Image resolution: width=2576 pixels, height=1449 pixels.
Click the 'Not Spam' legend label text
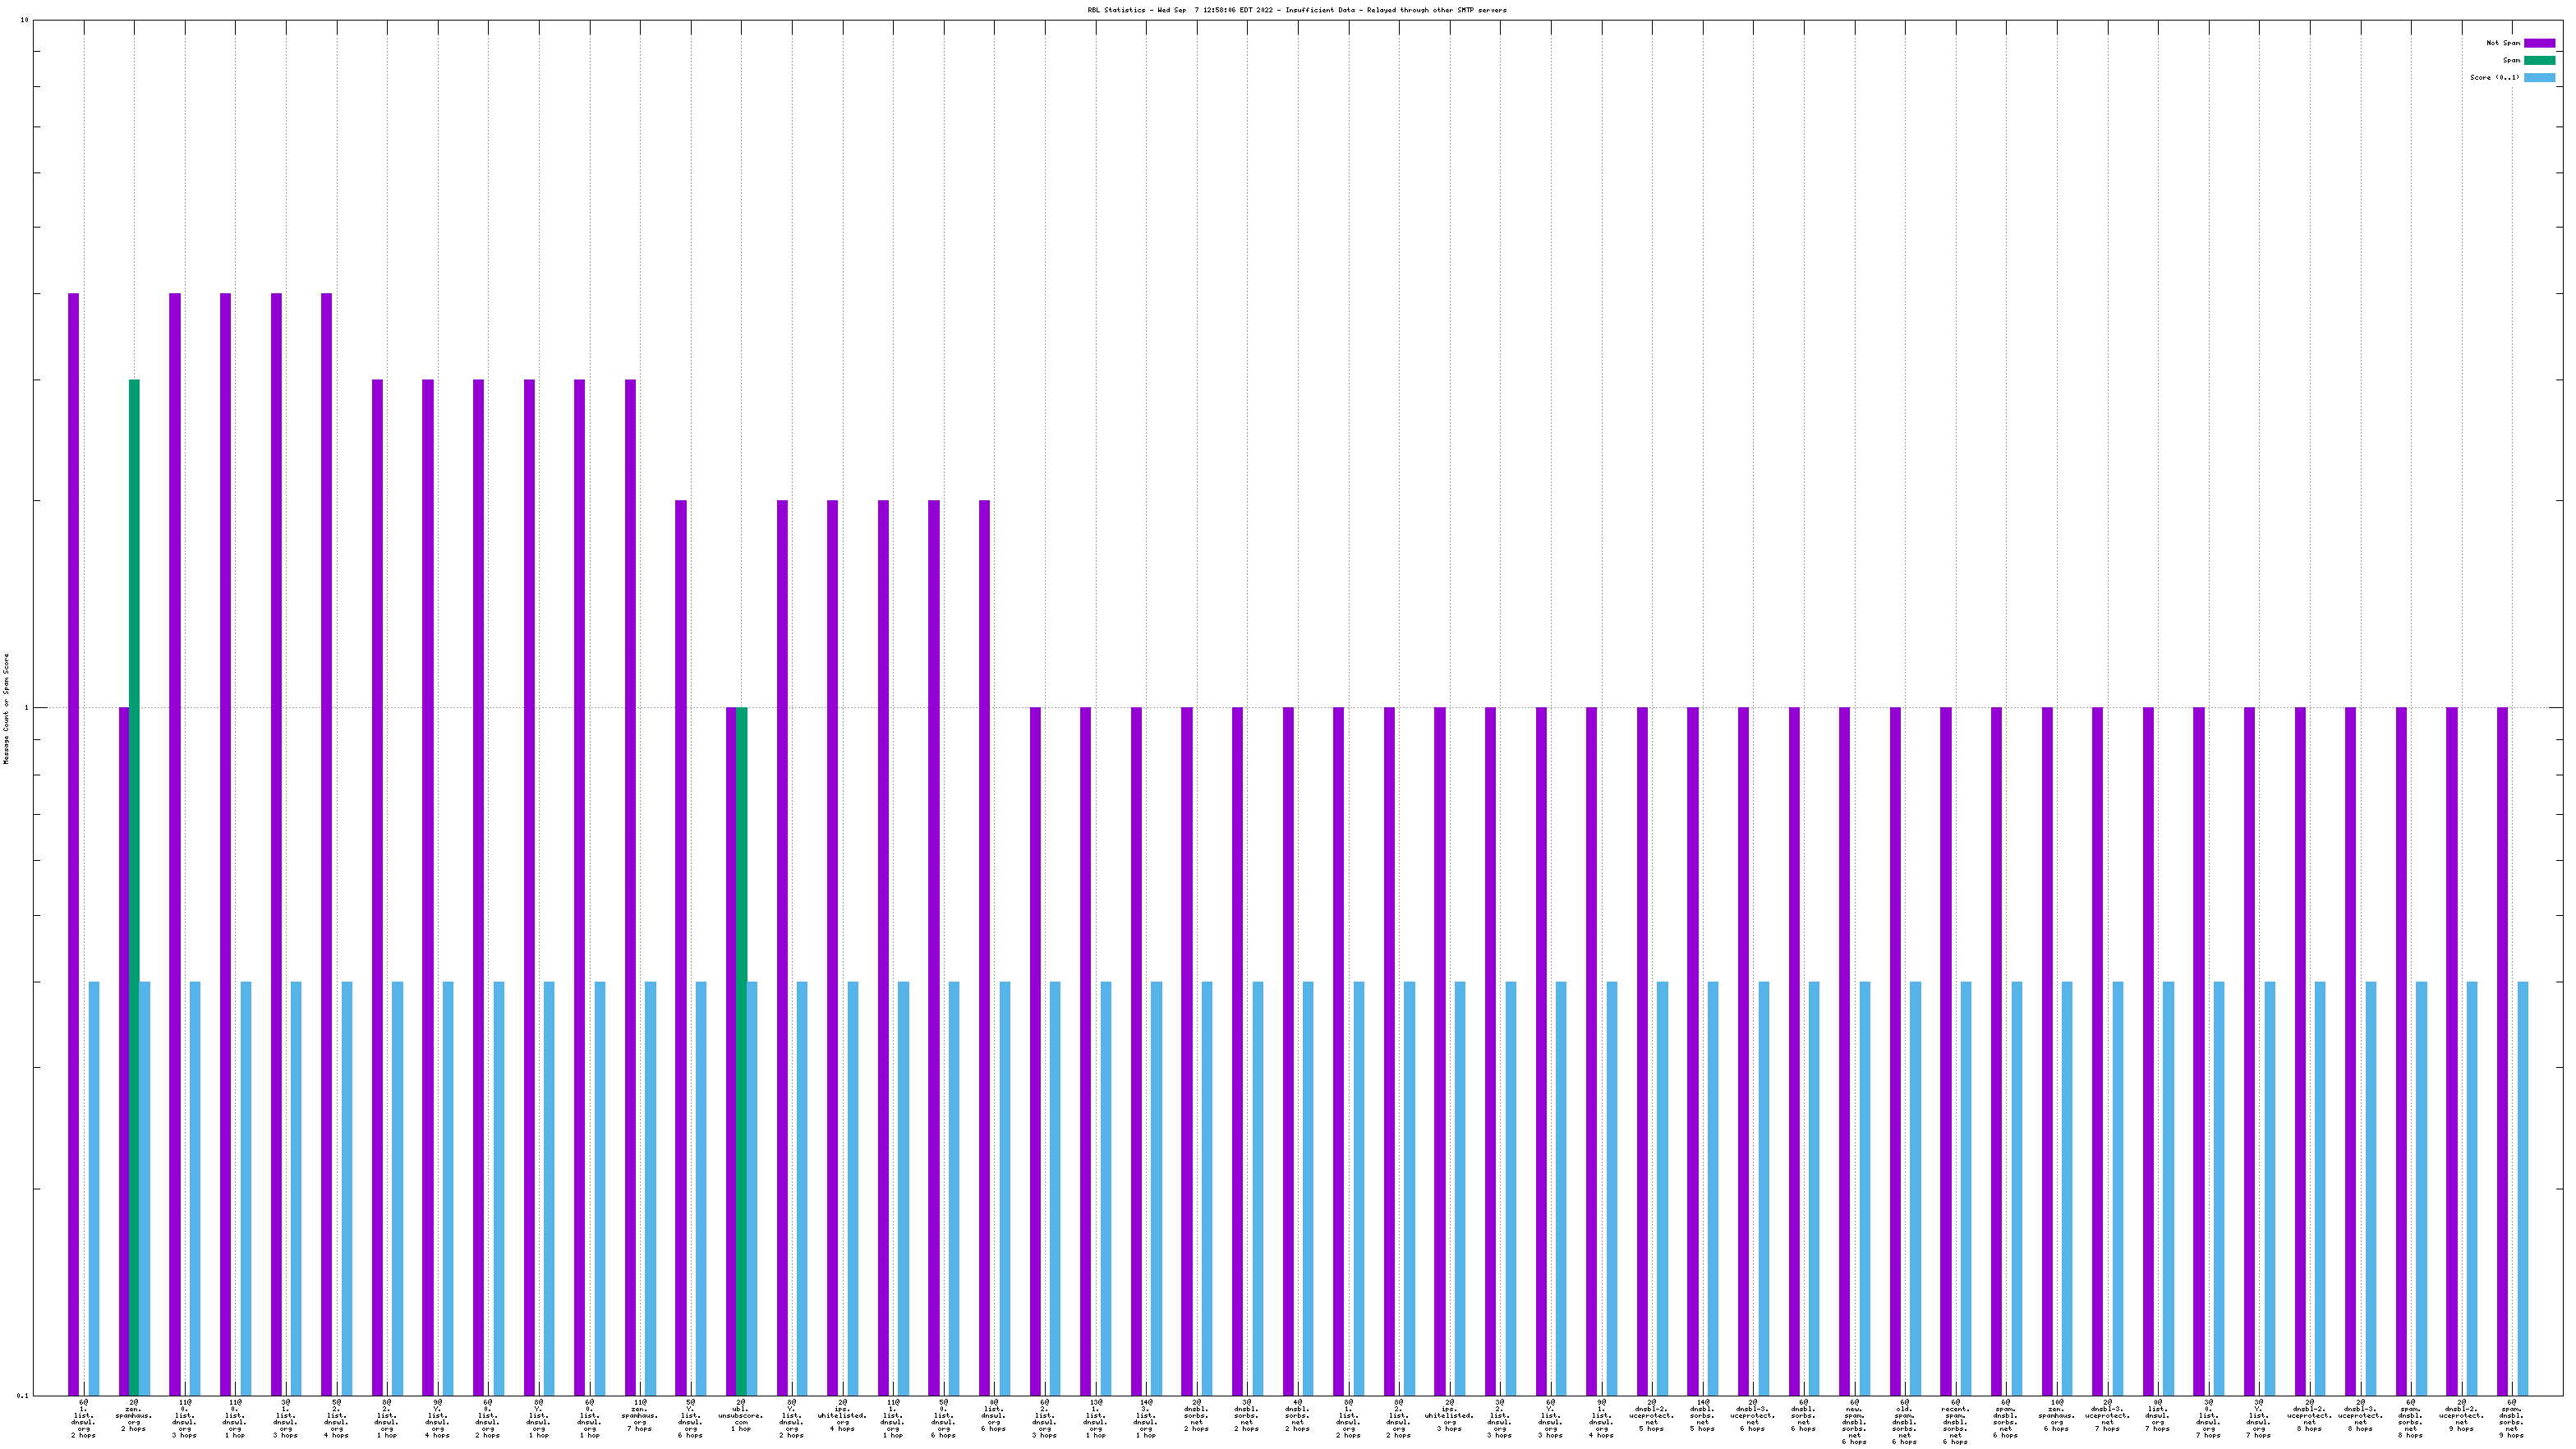(2502, 43)
